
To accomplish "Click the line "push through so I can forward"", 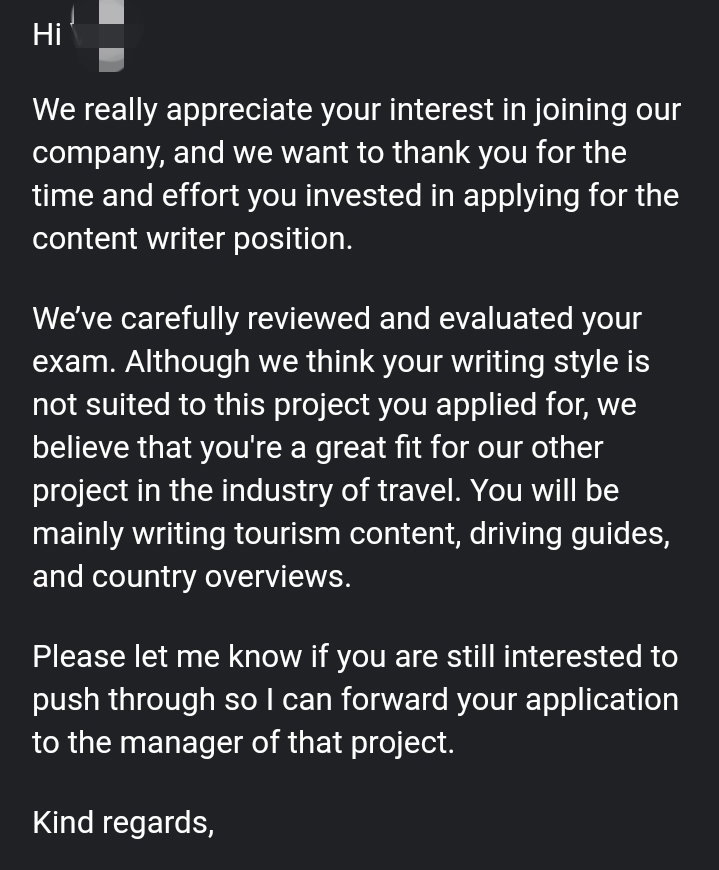I will coord(355,700).
